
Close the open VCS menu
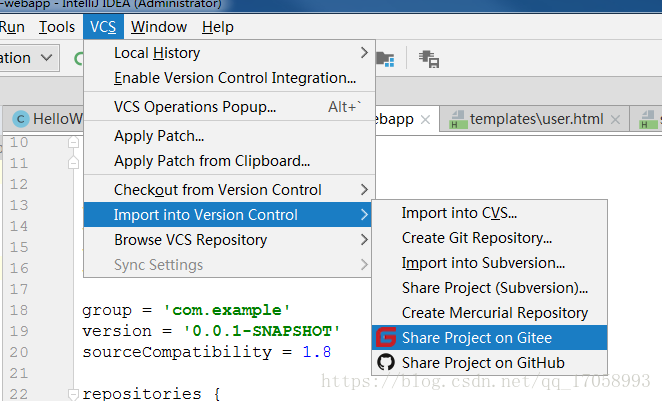[x=103, y=27]
